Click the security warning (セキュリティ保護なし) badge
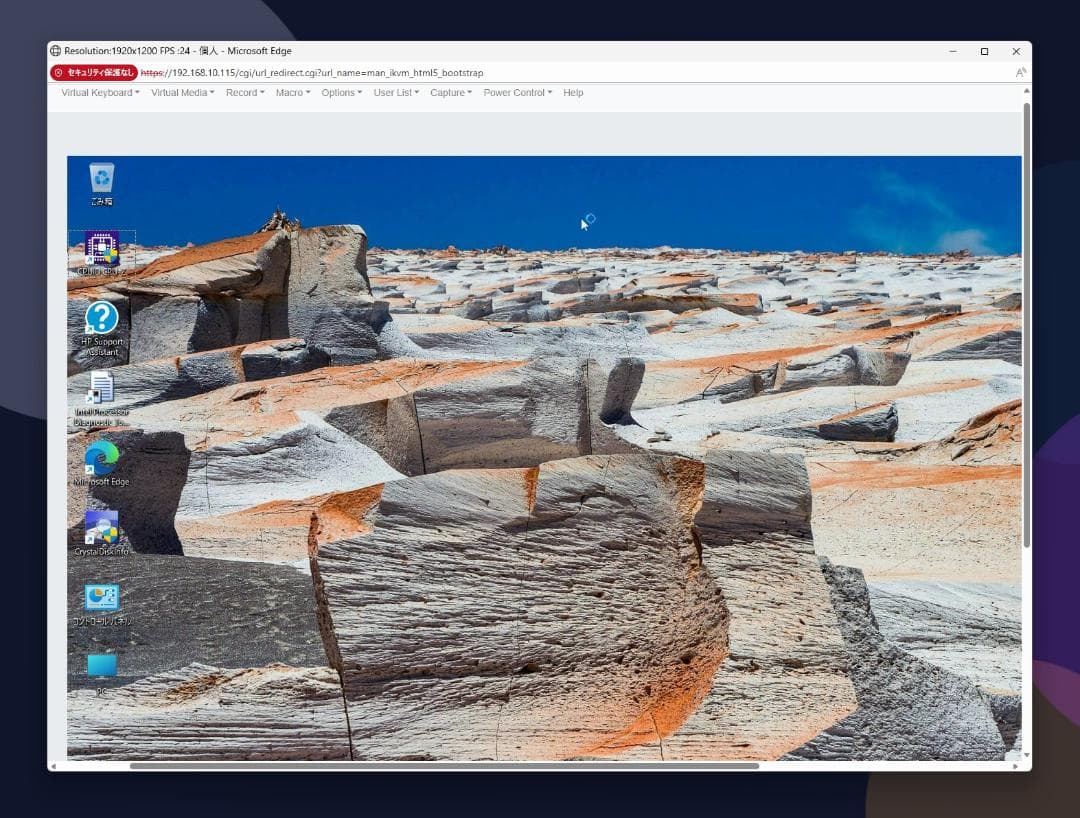 (x=94, y=73)
